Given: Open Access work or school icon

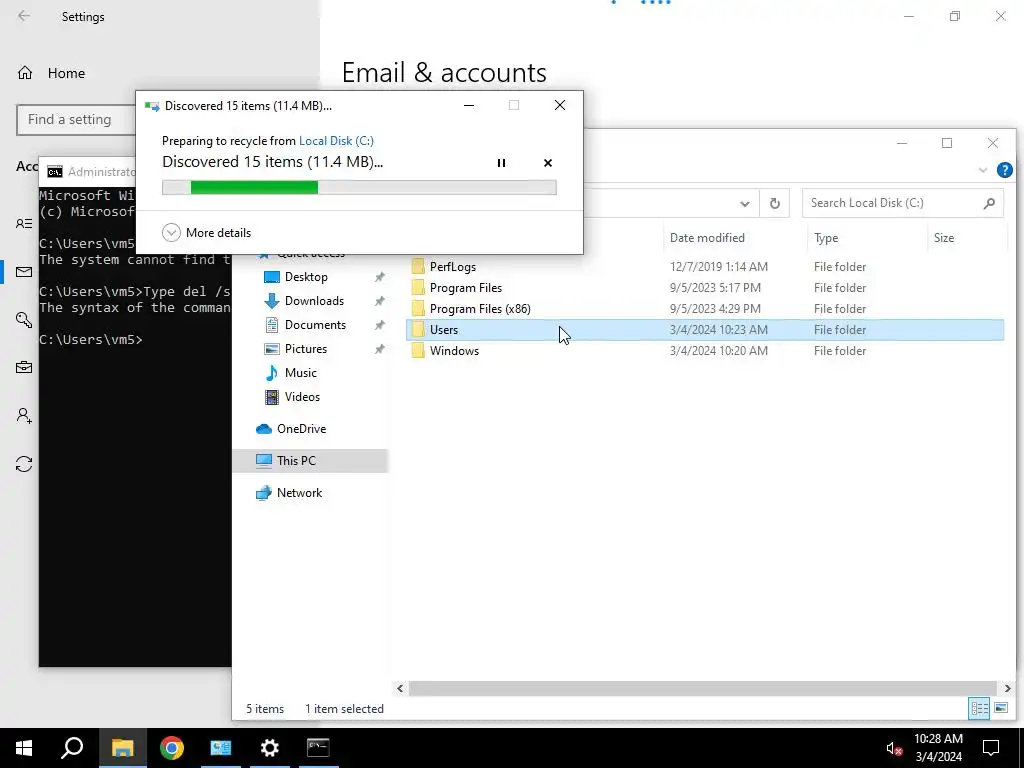Looking at the screenshot, I should coord(24,368).
